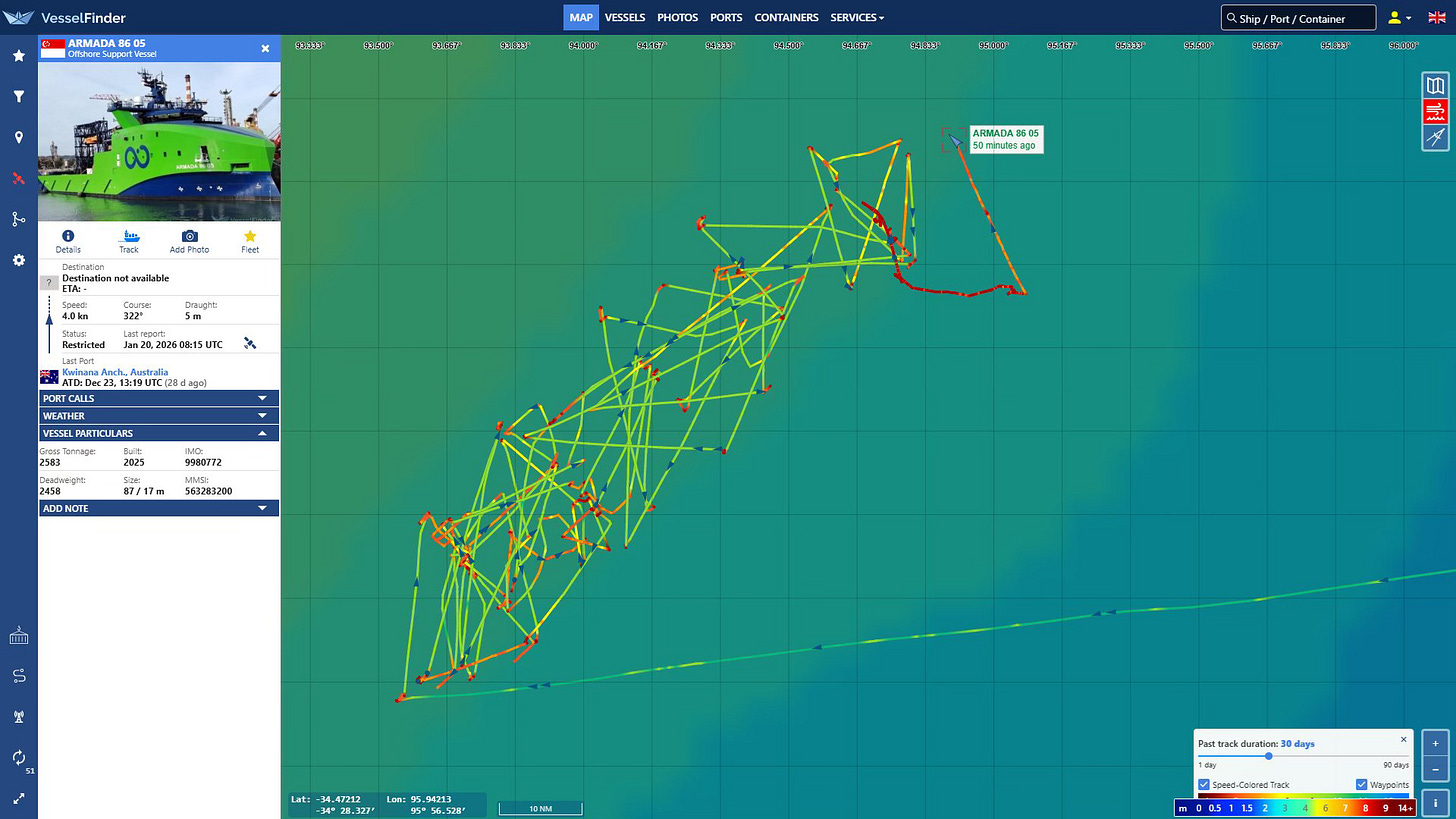The width and height of the screenshot is (1456, 819).
Task: Toggle the Waypoints checkbox
Action: coord(1362,784)
